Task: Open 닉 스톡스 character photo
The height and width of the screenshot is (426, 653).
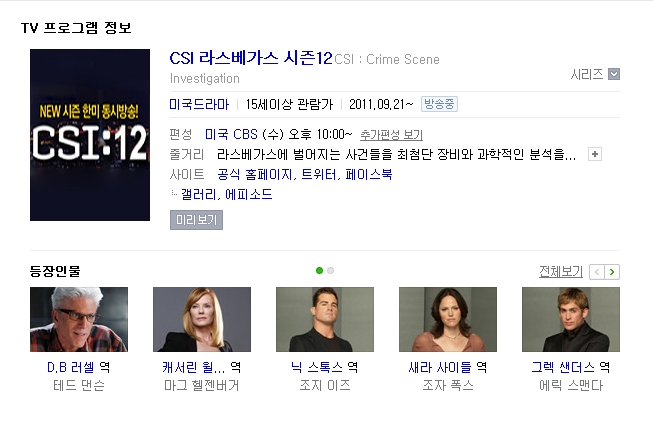Action: pos(325,319)
